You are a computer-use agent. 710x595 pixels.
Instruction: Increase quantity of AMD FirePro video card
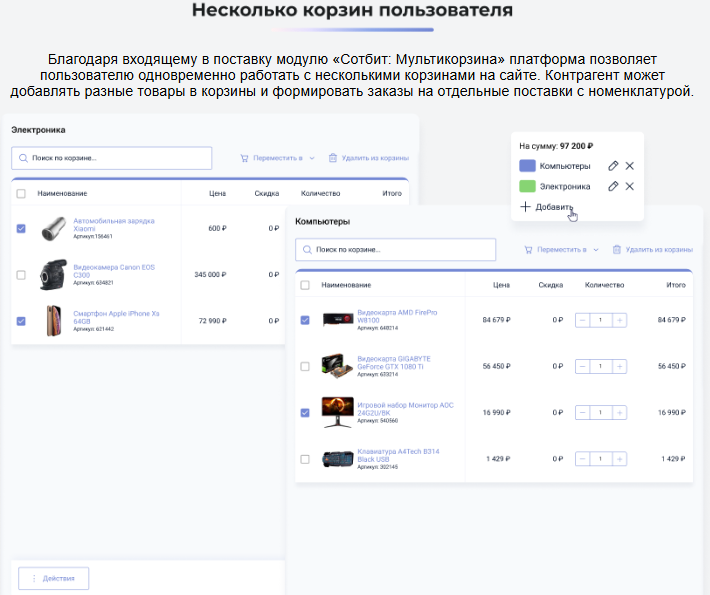pos(620,320)
